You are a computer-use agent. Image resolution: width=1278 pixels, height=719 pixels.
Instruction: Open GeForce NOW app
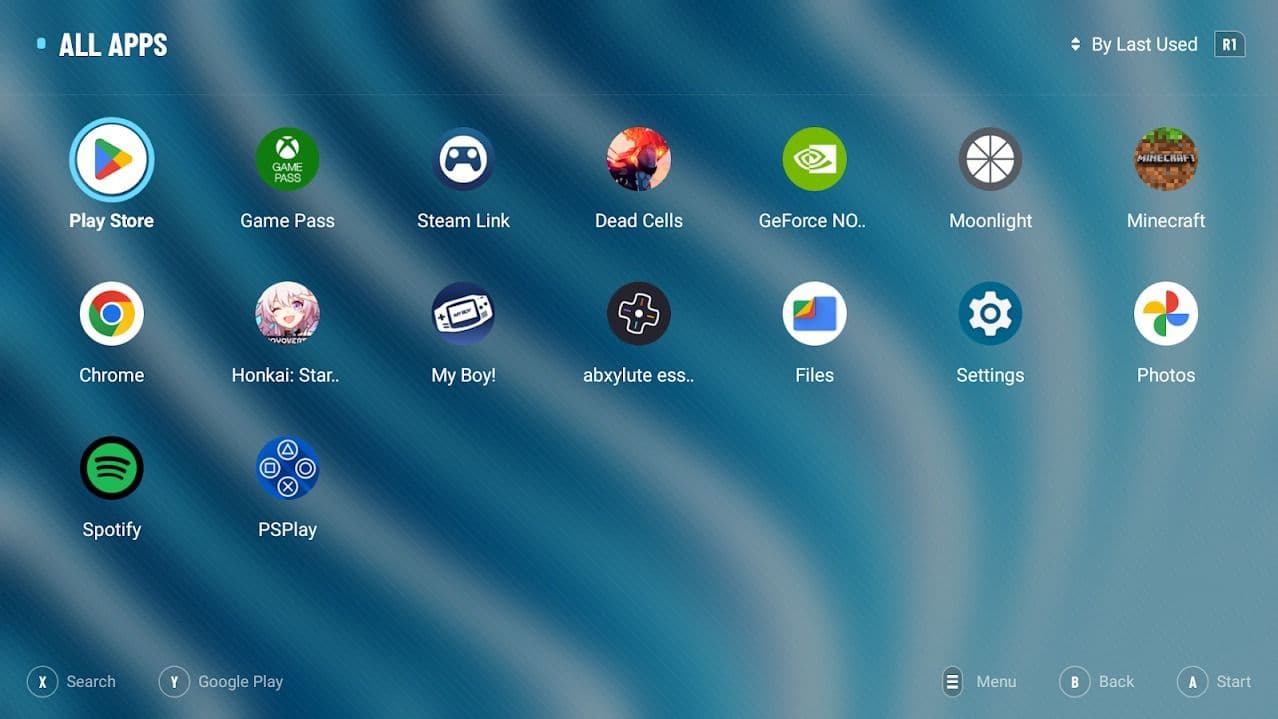(x=814, y=160)
